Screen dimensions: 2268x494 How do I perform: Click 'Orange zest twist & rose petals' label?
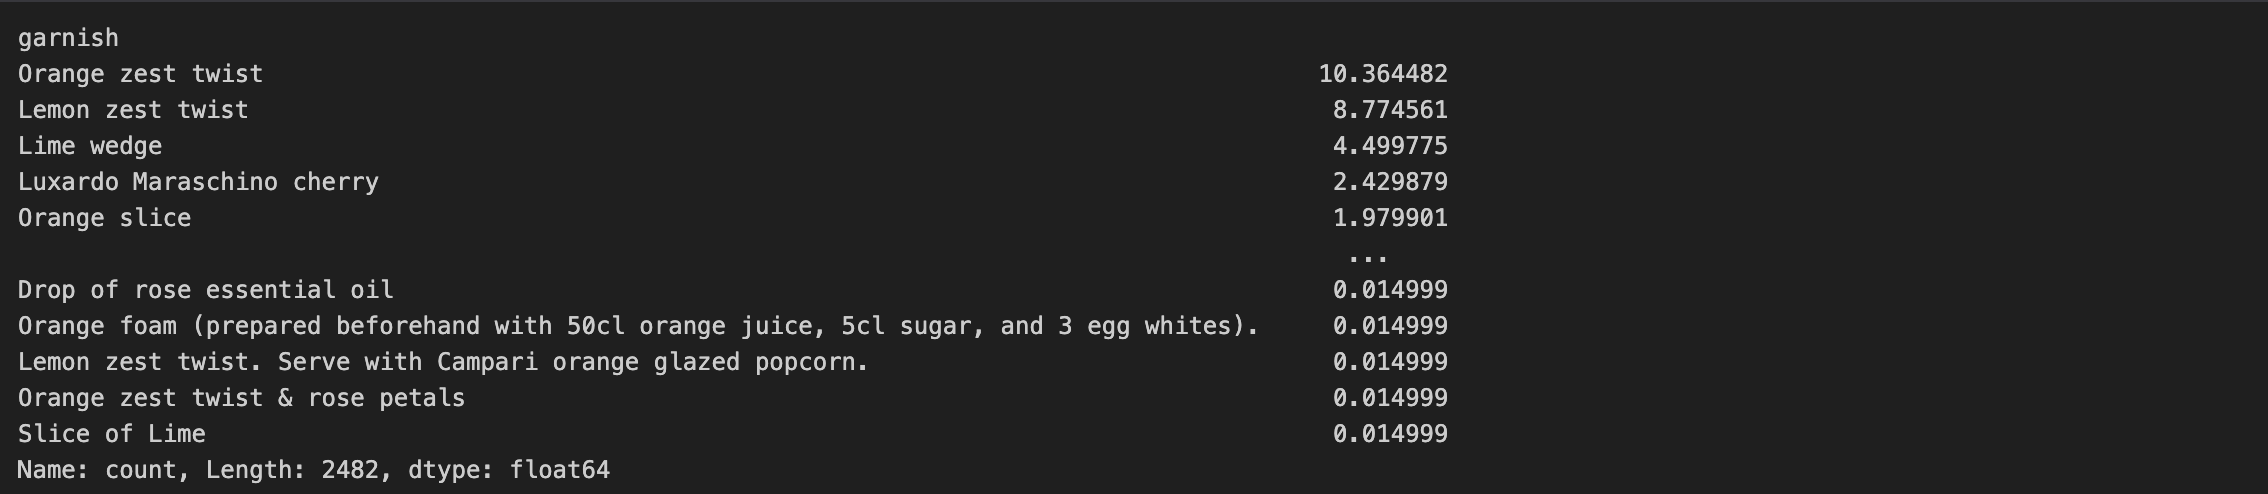coord(241,398)
